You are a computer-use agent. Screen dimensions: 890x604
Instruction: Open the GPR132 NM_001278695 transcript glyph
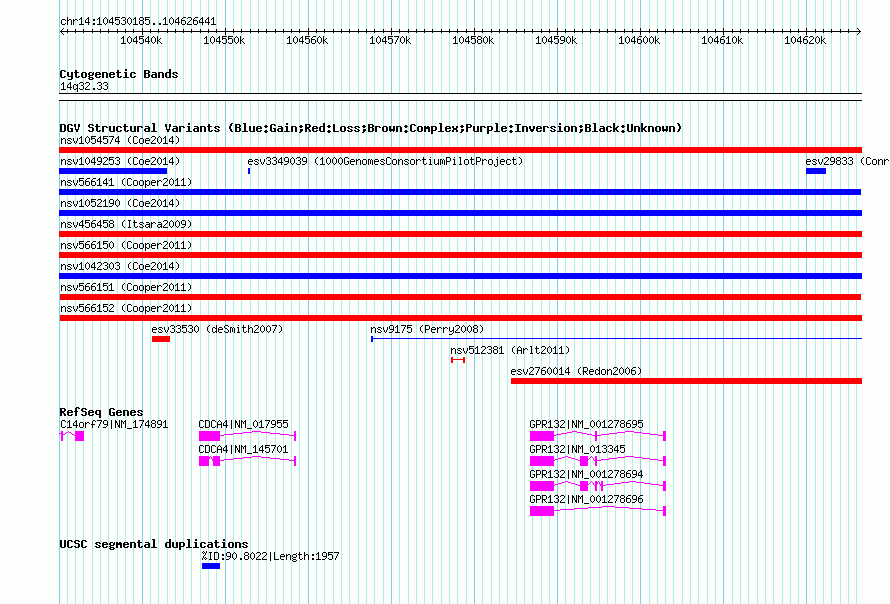598,436
